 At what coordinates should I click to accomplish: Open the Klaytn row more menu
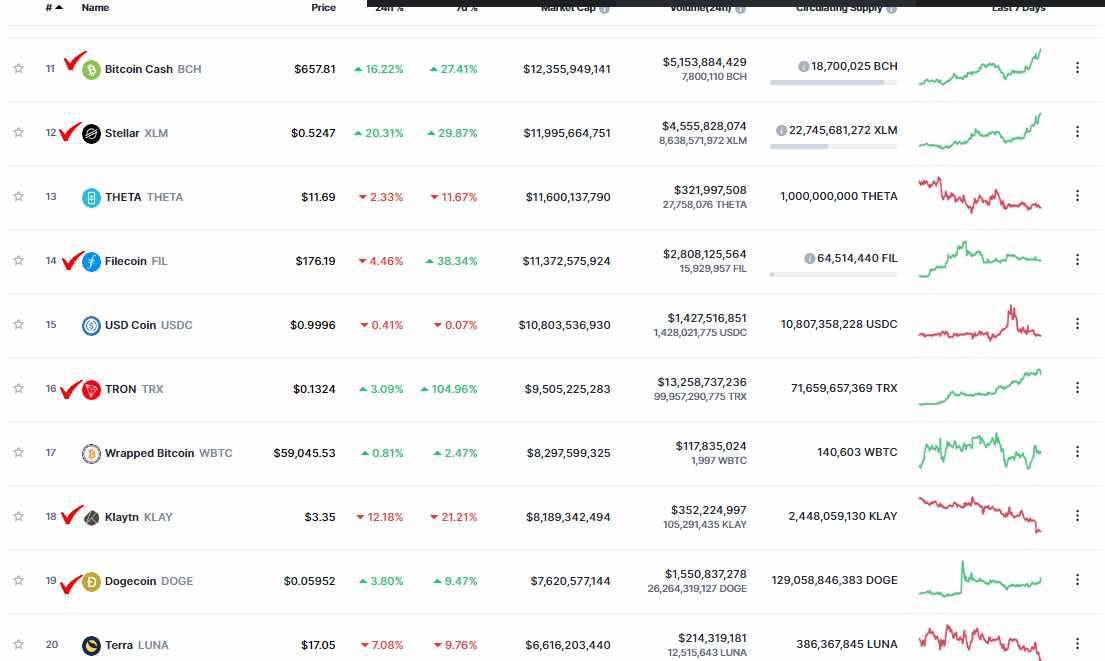(x=1077, y=516)
